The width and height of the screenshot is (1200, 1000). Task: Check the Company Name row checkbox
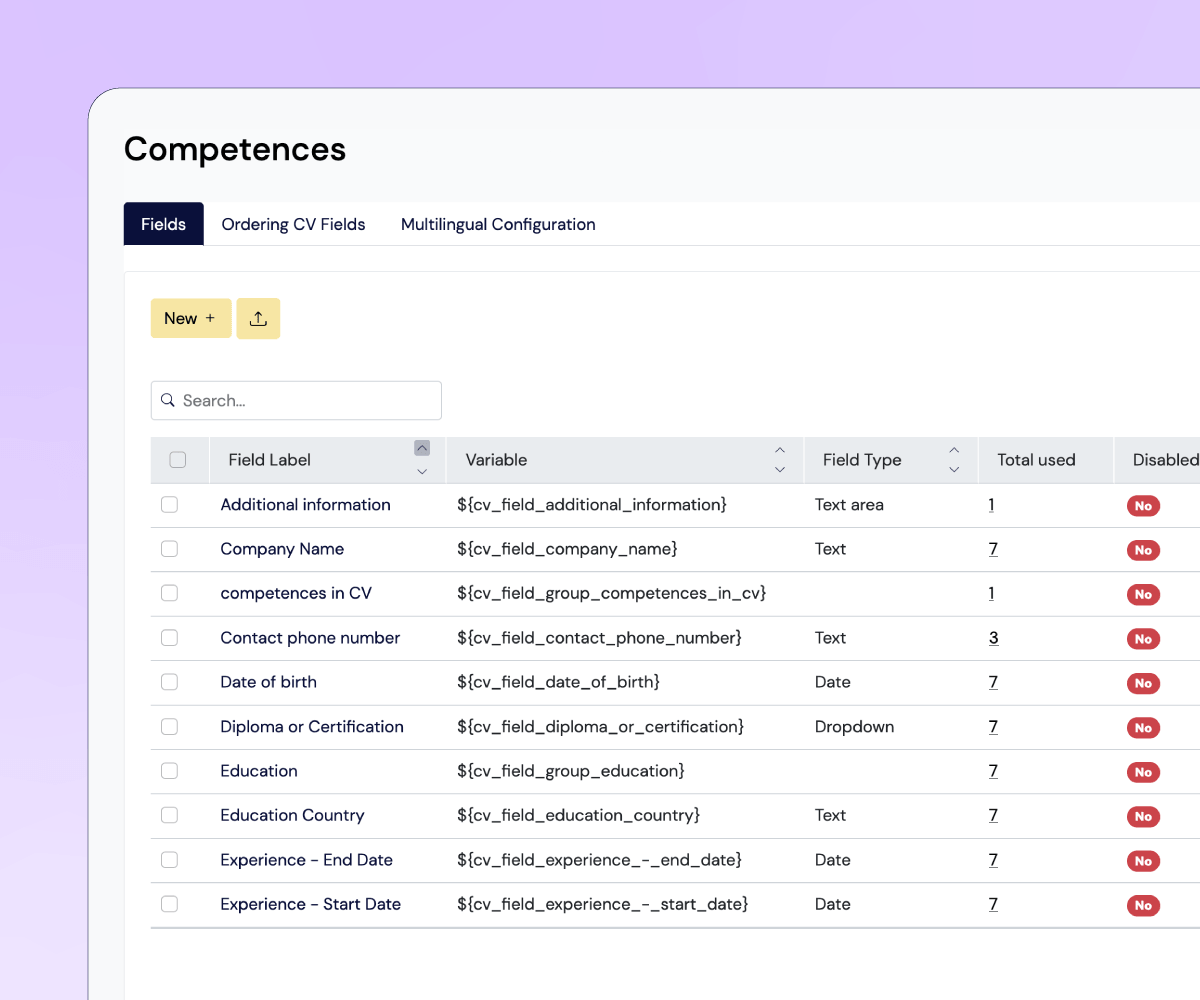pos(169,549)
